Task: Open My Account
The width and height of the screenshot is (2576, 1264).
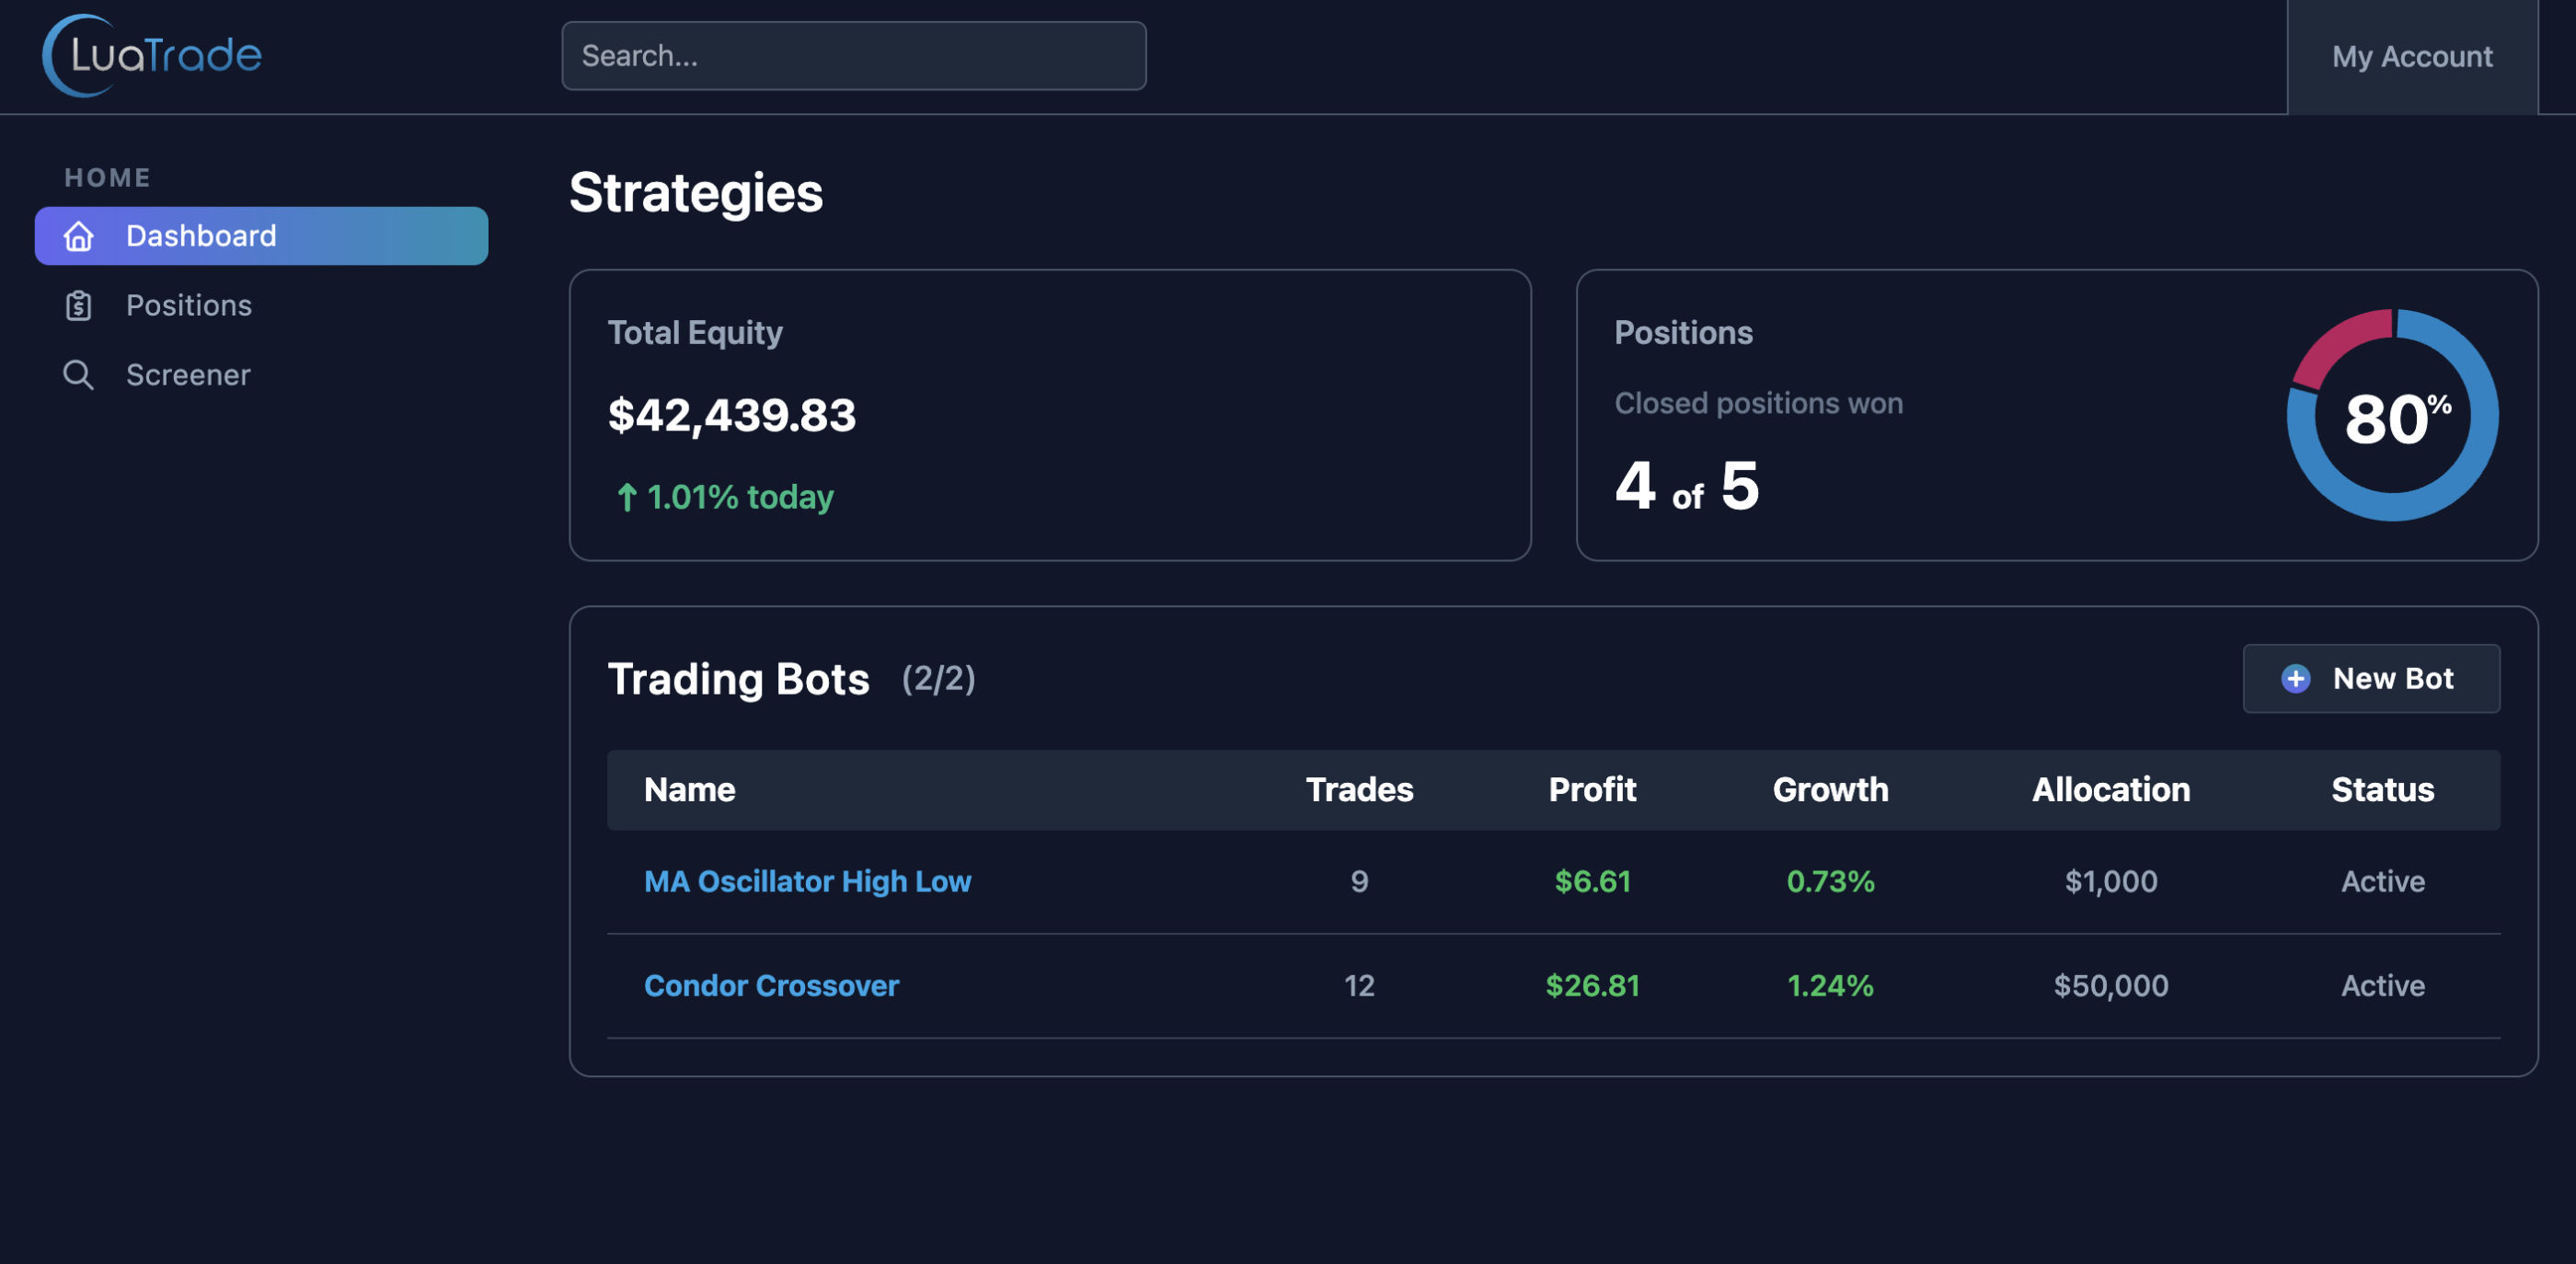Action: click(2412, 56)
